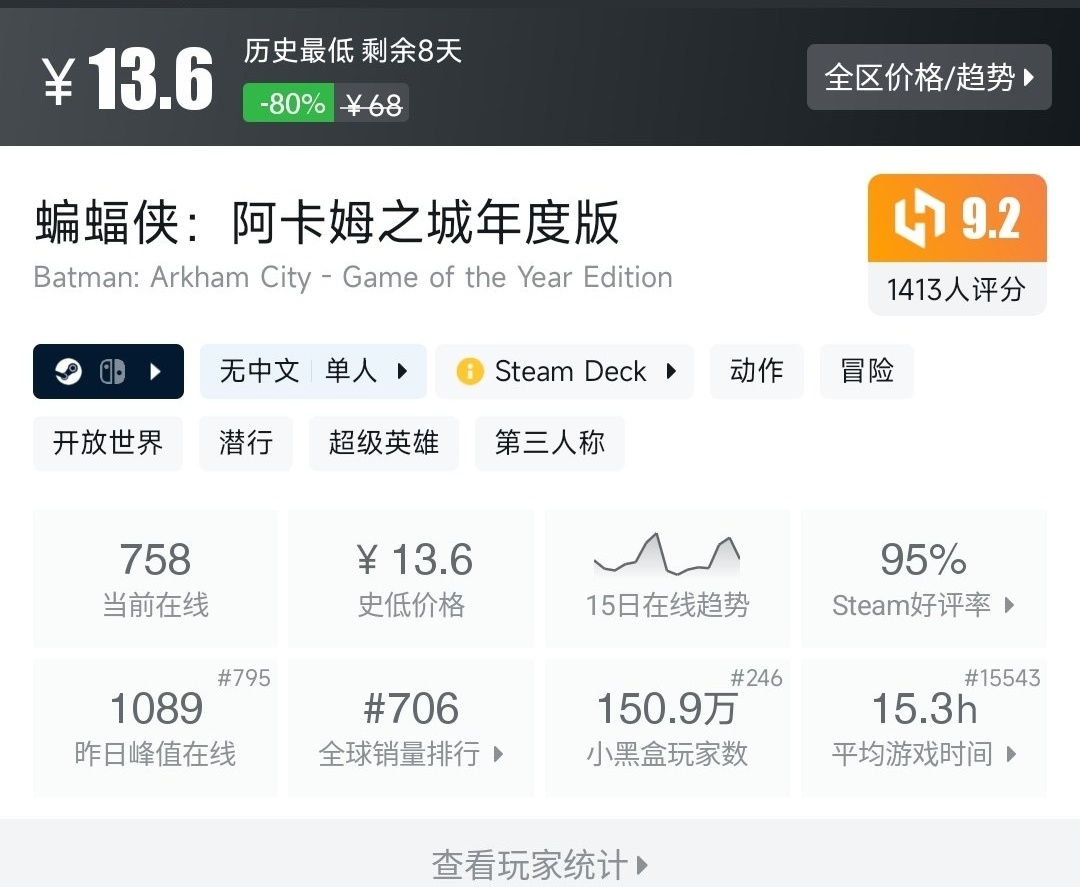Click the Steam platform icon
Image resolution: width=1080 pixels, height=887 pixels.
(68, 372)
